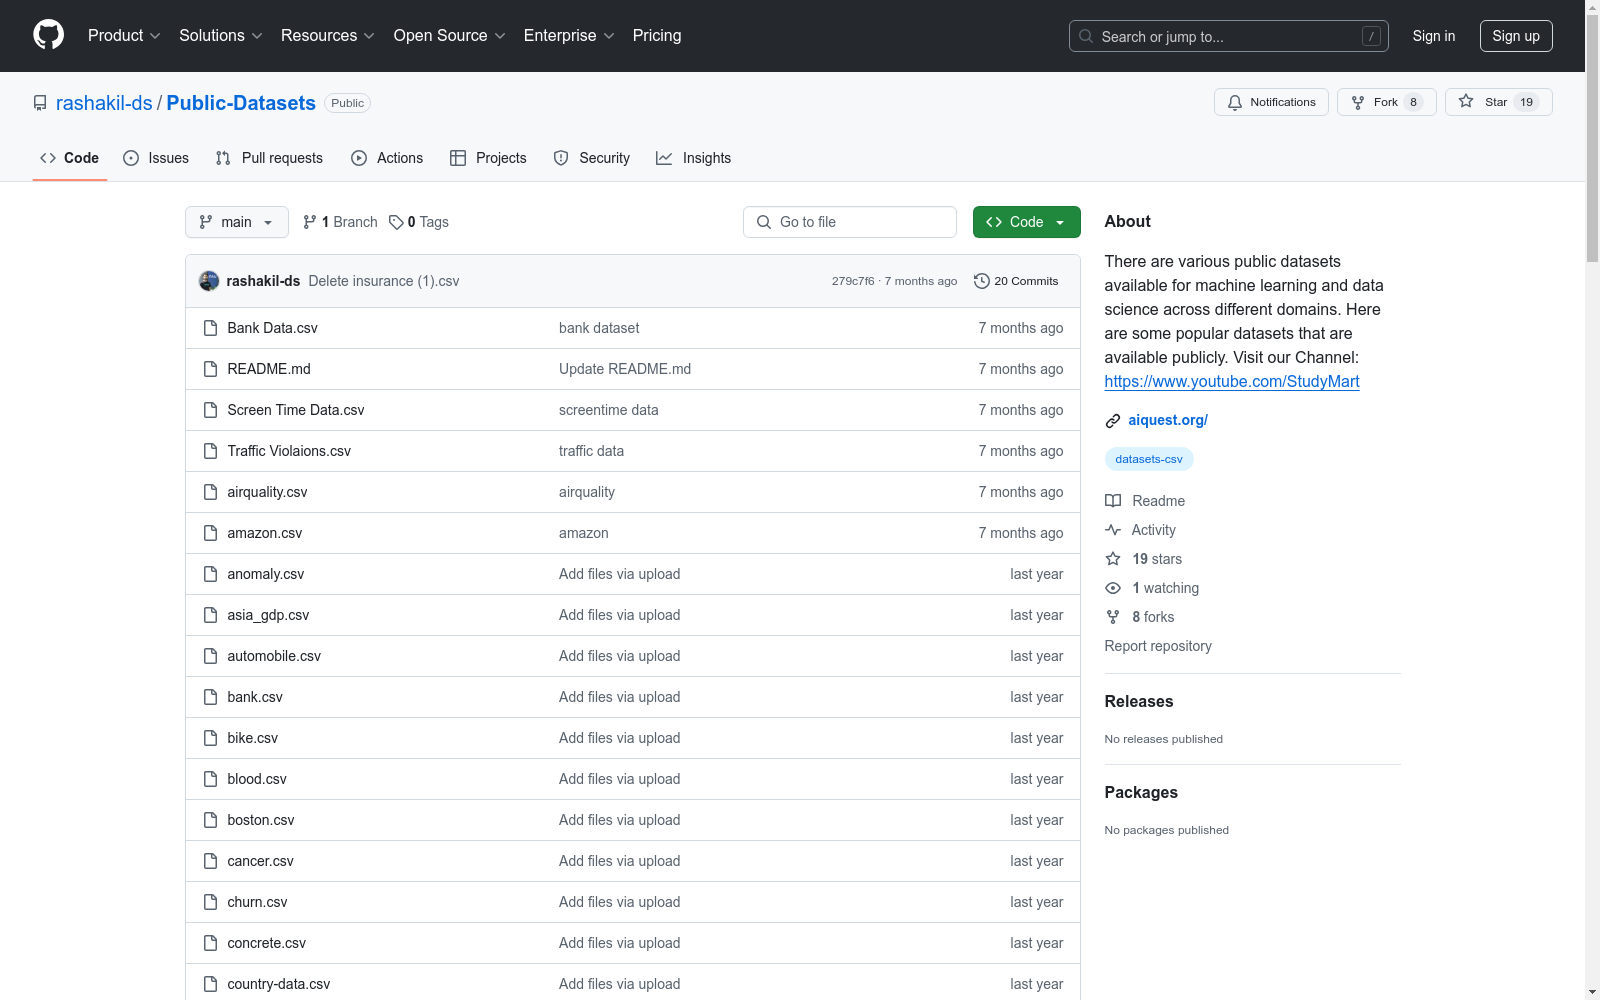Image resolution: width=1600 pixels, height=1000 pixels.
Task: Click the file icon for churn.csv
Action: [210, 902]
